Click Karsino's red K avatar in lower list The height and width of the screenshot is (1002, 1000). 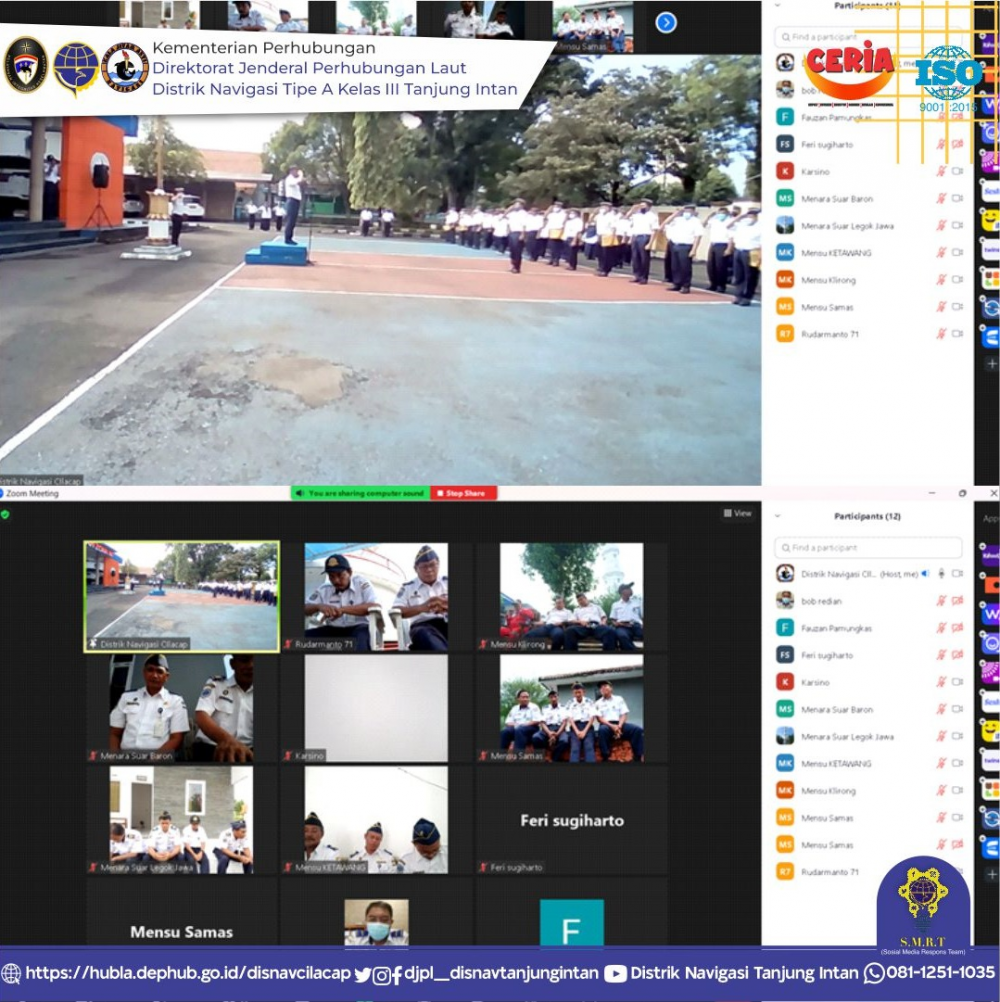(x=785, y=682)
